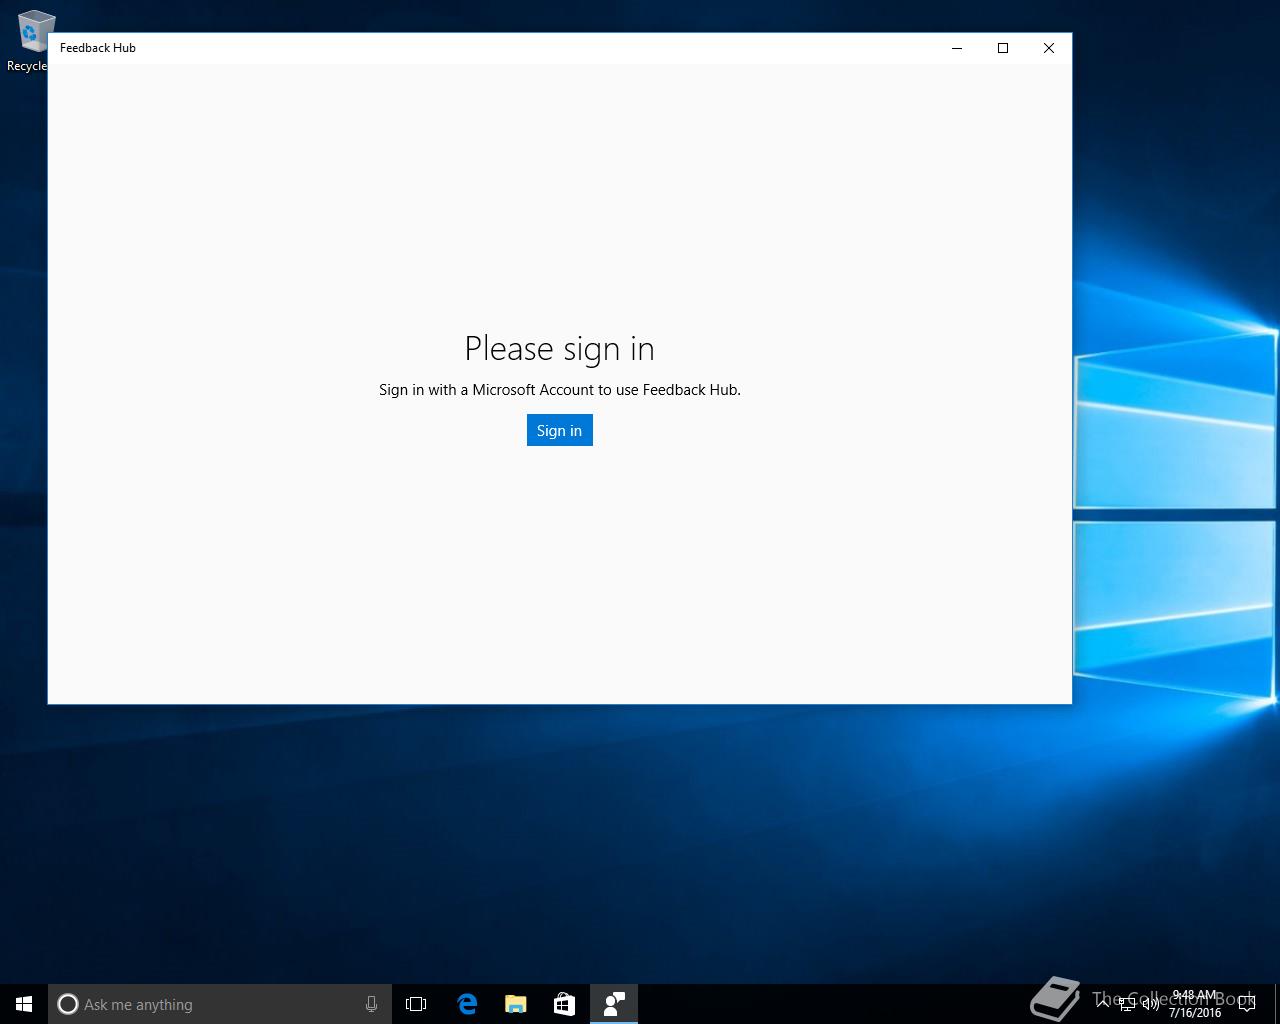1280x1024 pixels.
Task: Open the Windows Store taskbar icon
Action: pyautogui.click(x=564, y=1004)
